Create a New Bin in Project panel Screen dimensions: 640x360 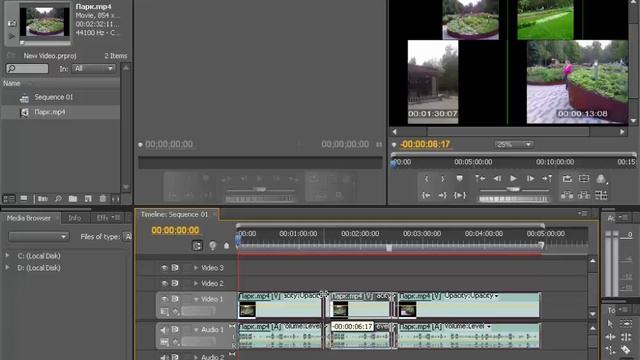(73, 199)
